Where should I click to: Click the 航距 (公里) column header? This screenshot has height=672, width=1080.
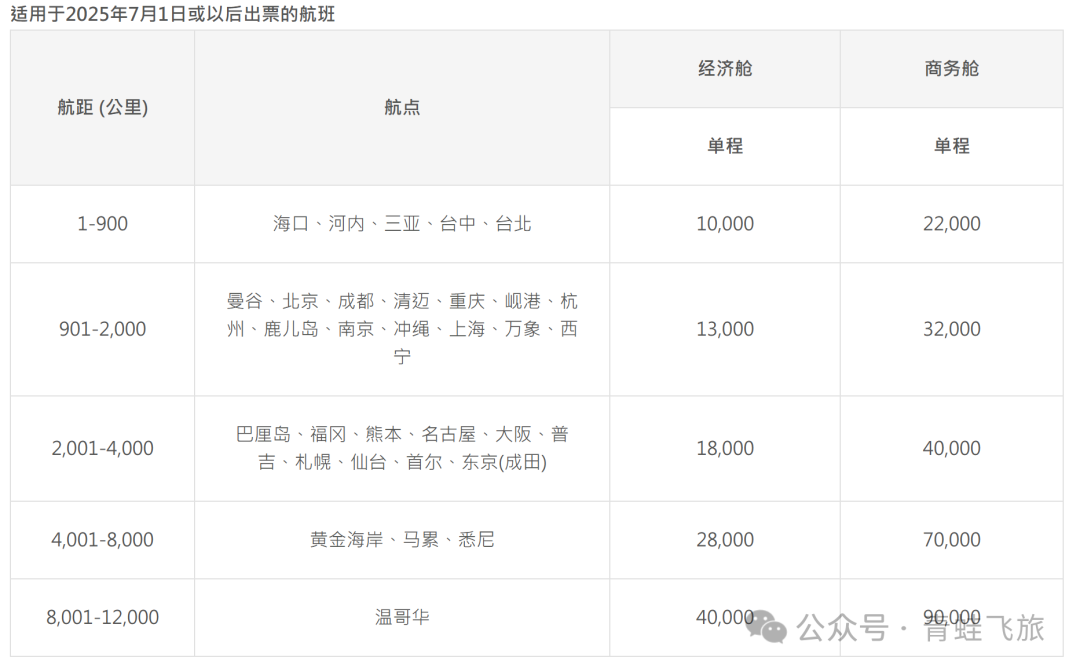102,108
